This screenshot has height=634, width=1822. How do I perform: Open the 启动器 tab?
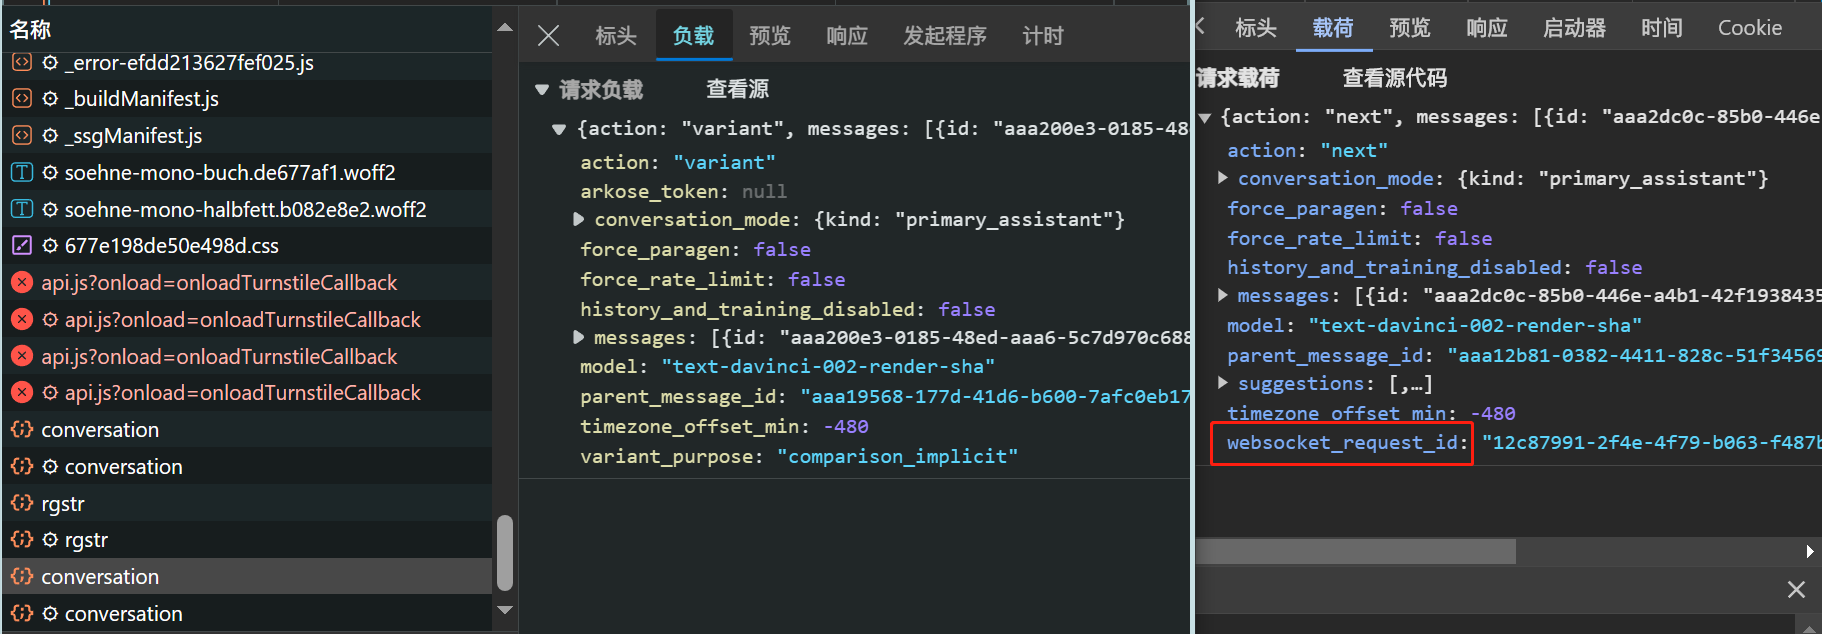tap(1574, 28)
